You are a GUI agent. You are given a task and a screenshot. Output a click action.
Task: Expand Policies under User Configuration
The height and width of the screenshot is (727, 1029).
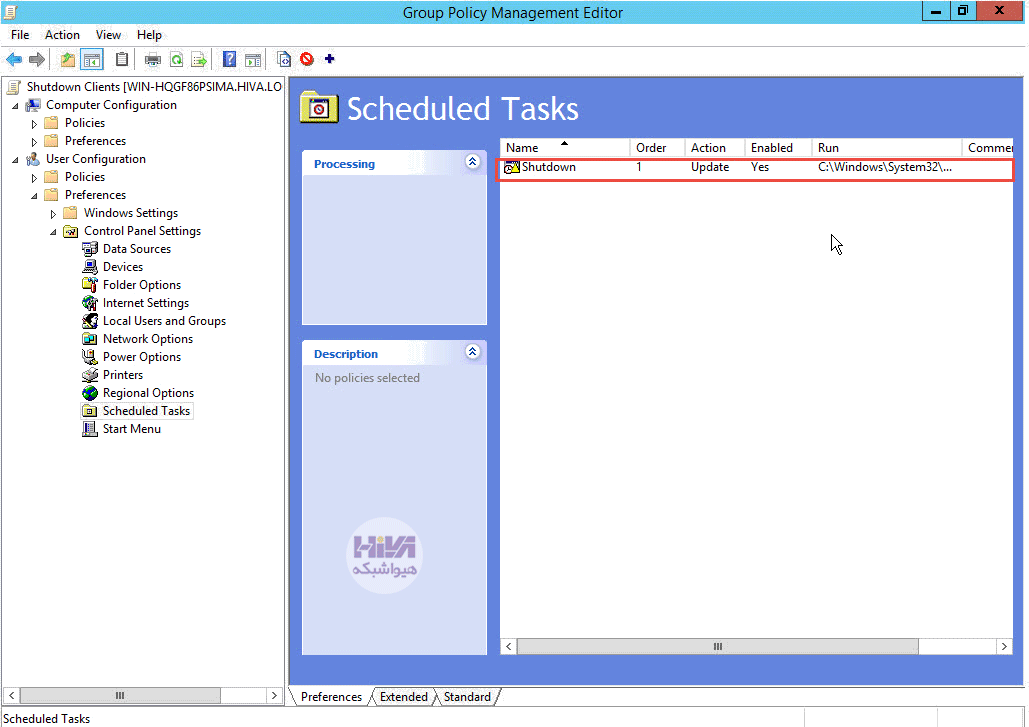[34, 177]
